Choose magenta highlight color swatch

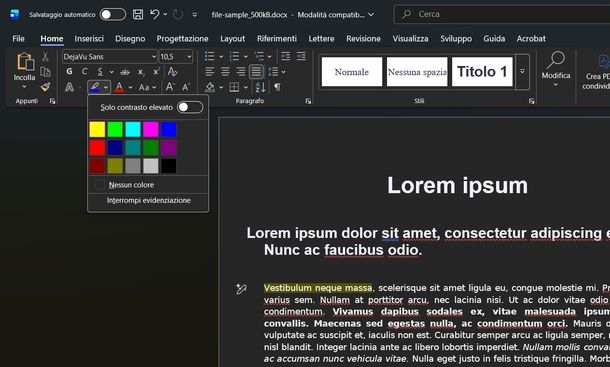[151, 130]
